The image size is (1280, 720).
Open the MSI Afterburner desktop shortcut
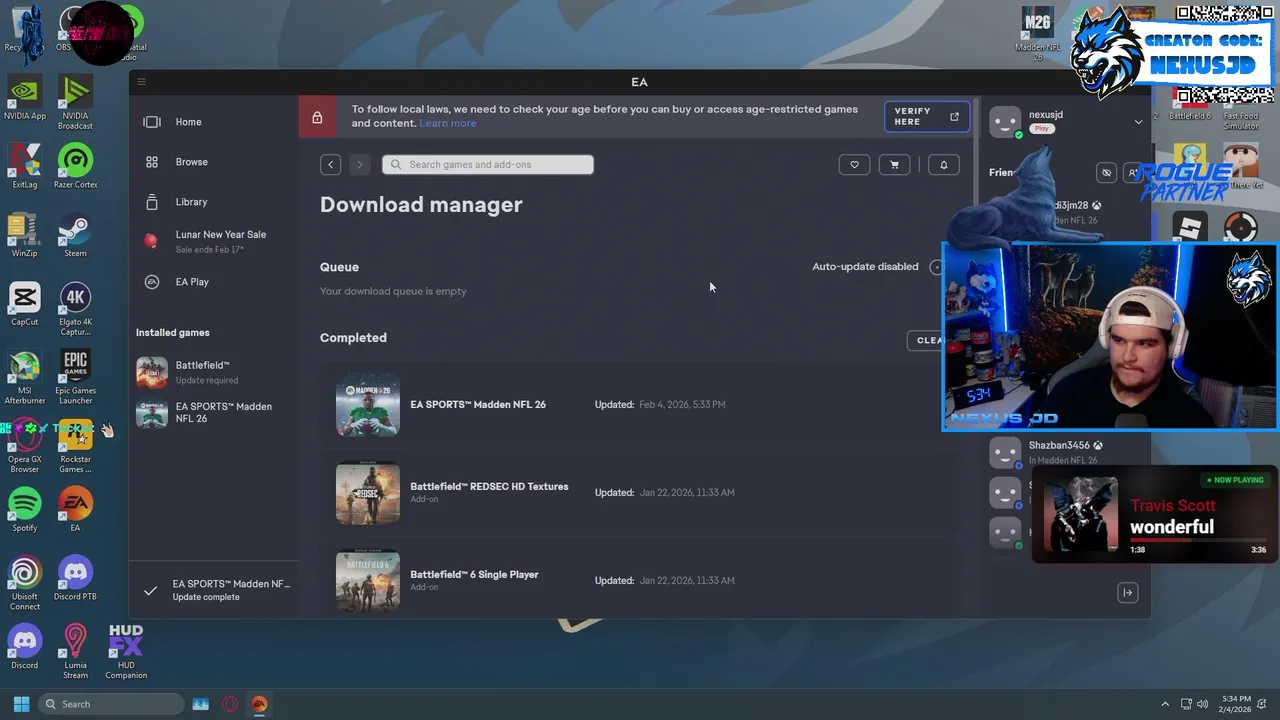point(25,378)
